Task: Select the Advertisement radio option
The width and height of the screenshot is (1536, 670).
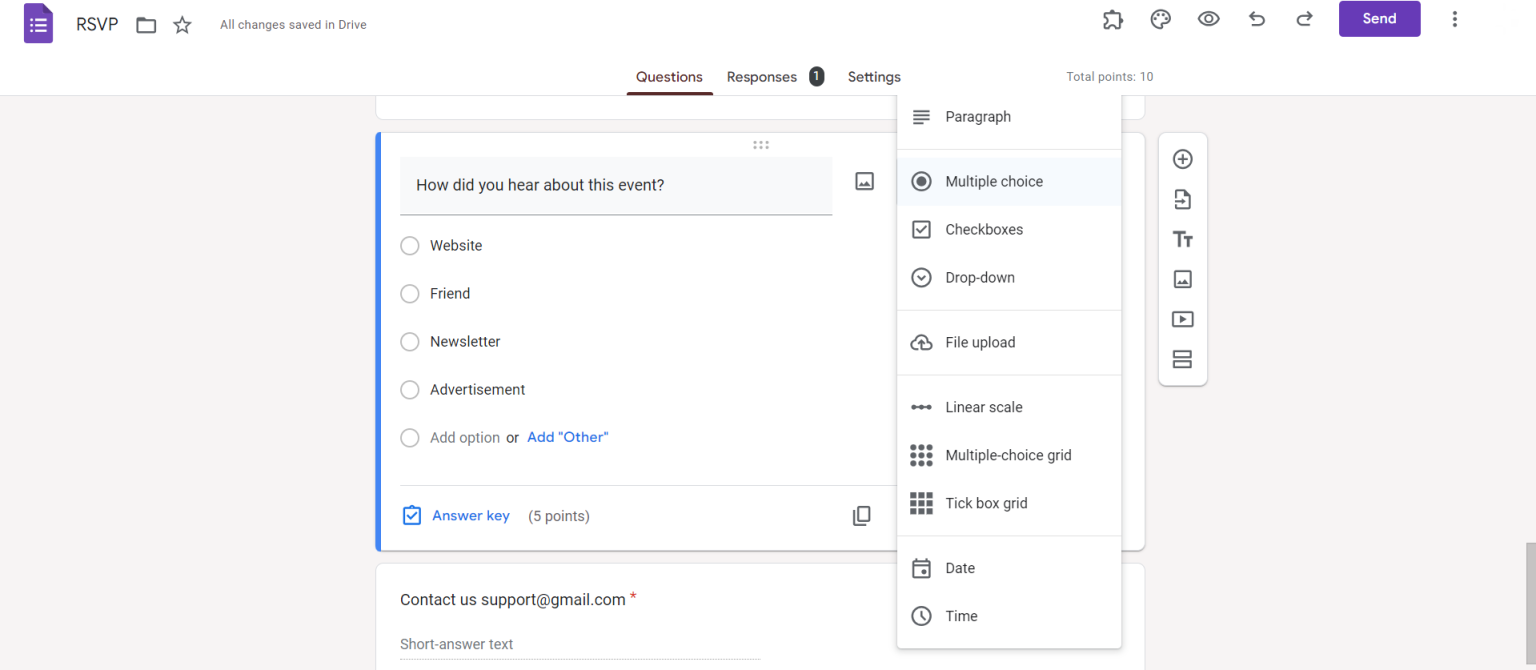Action: [x=409, y=389]
